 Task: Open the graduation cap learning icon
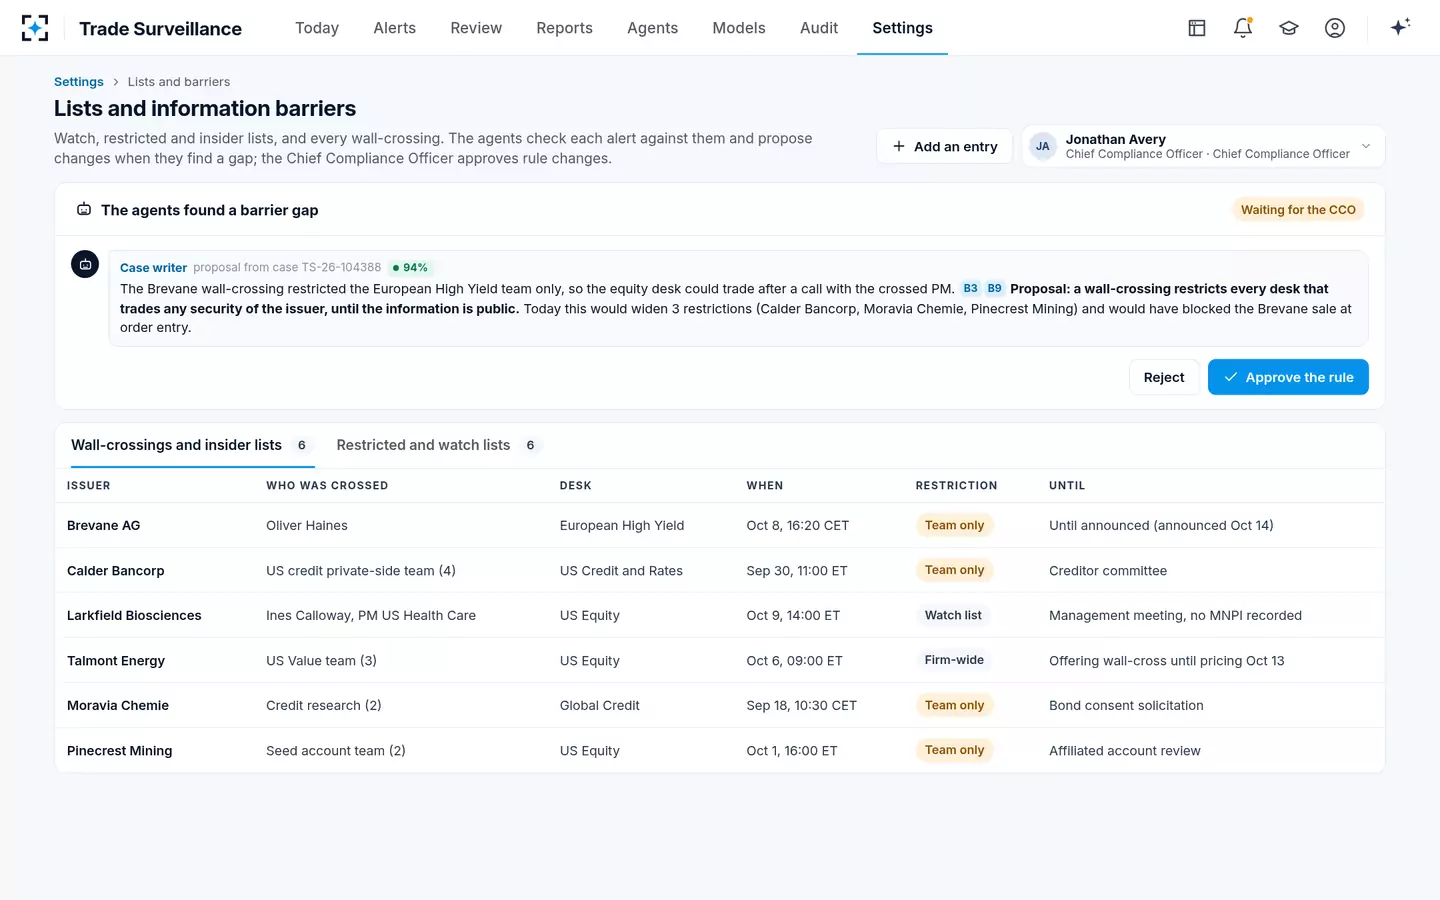click(1289, 28)
